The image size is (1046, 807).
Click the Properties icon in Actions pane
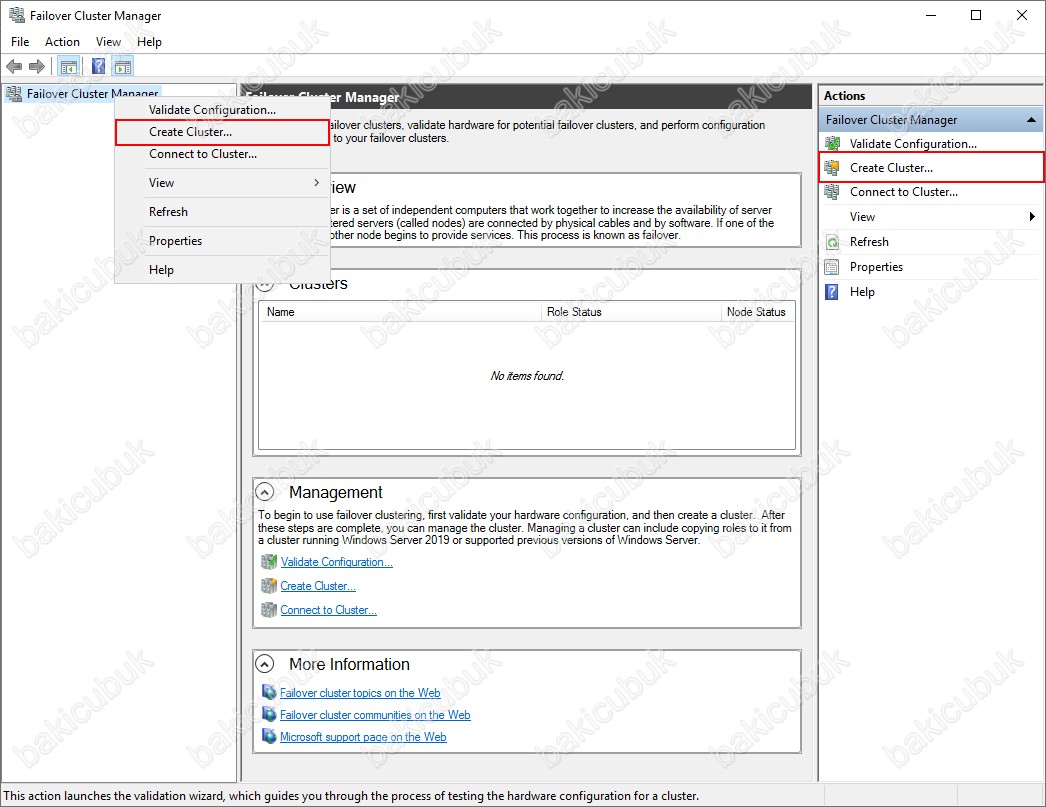point(833,267)
